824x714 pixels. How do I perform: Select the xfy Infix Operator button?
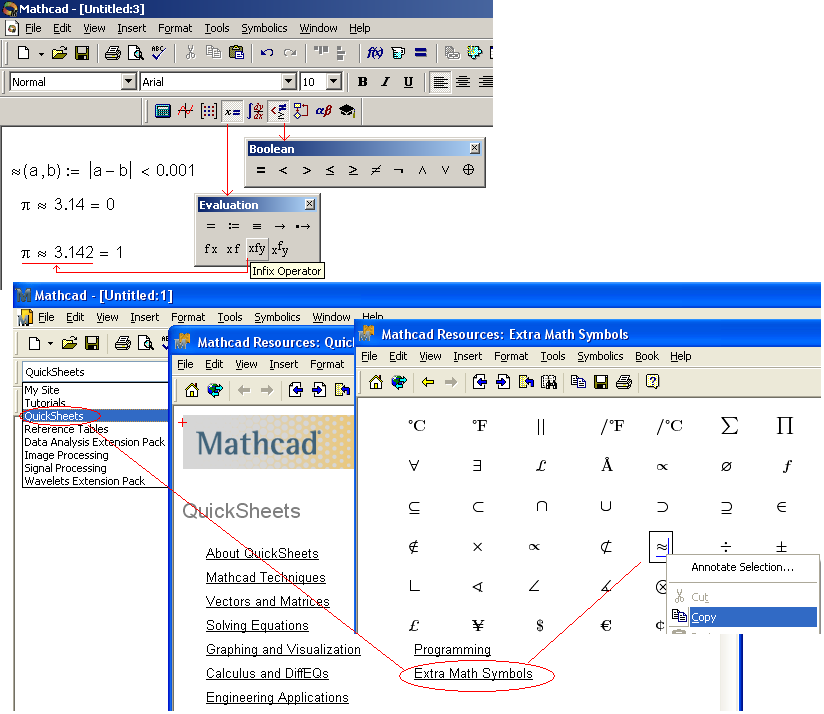pyautogui.click(x=257, y=249)
